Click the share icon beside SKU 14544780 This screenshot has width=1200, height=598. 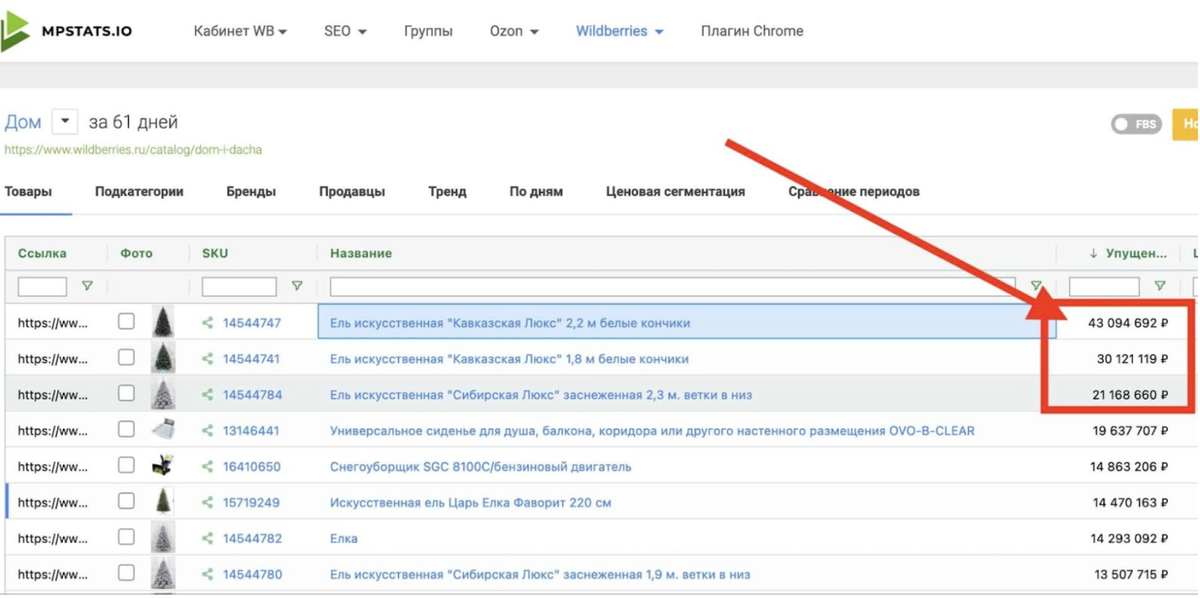coord(208,575)
